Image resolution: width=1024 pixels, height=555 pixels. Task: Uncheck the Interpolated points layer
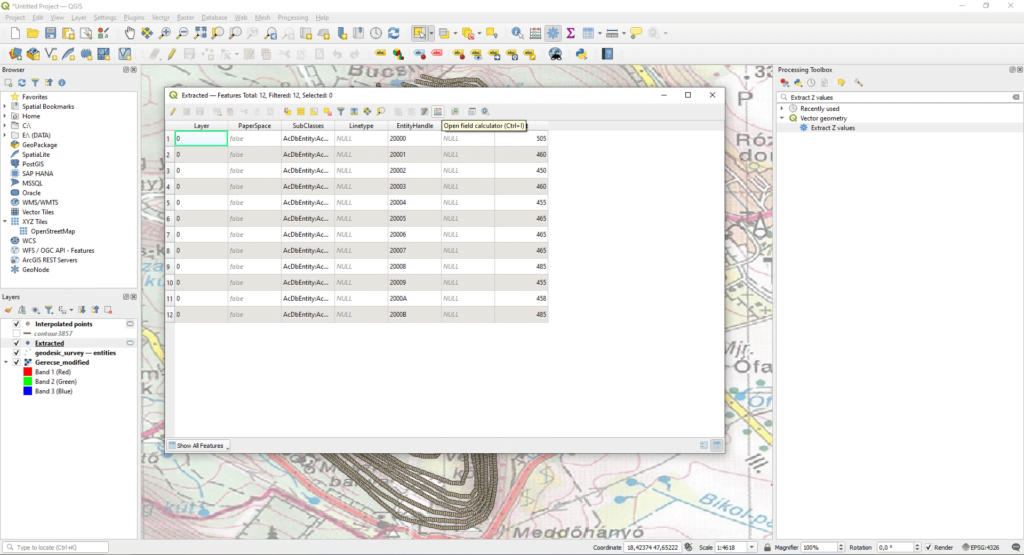point(16,324)
